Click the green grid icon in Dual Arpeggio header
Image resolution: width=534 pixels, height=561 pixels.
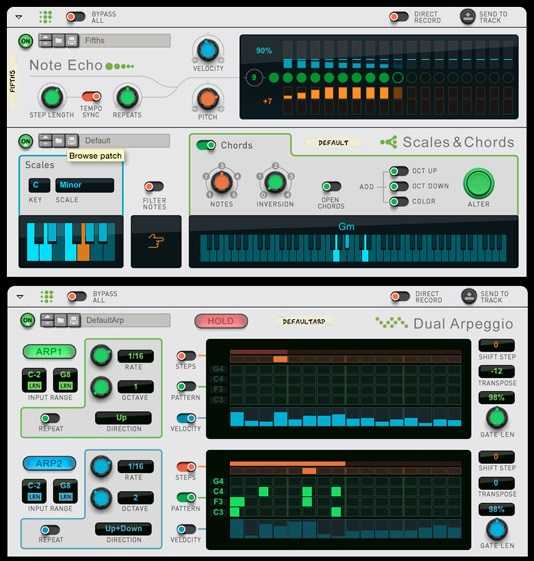[46, 297]
